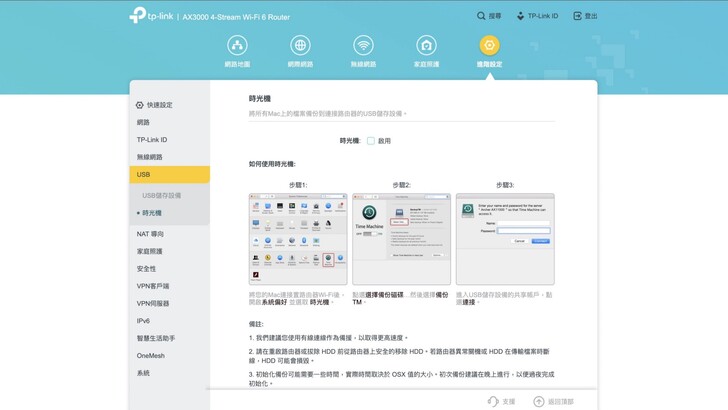Open the 無線網路 Wi-Fi icon
Screen dimensions: 728x410
tap(363, 45)
